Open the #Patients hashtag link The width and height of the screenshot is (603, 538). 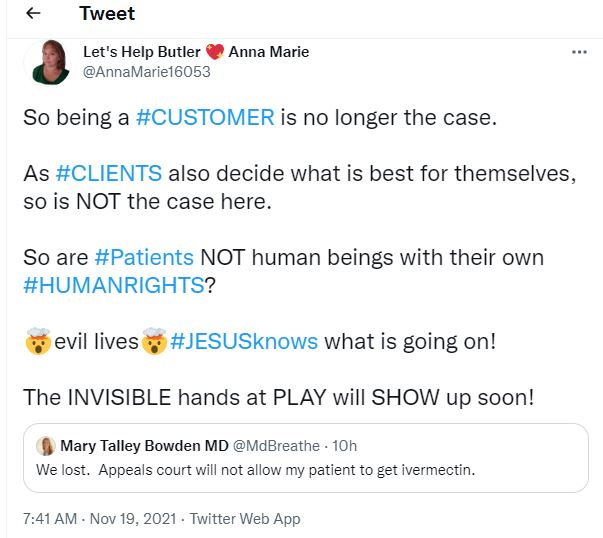tap(146, 257)
